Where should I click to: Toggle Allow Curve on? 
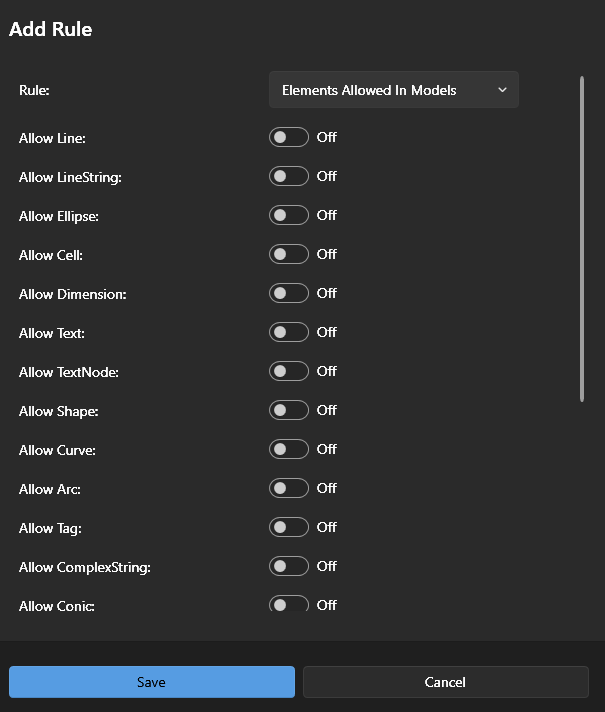click(288, 449)
